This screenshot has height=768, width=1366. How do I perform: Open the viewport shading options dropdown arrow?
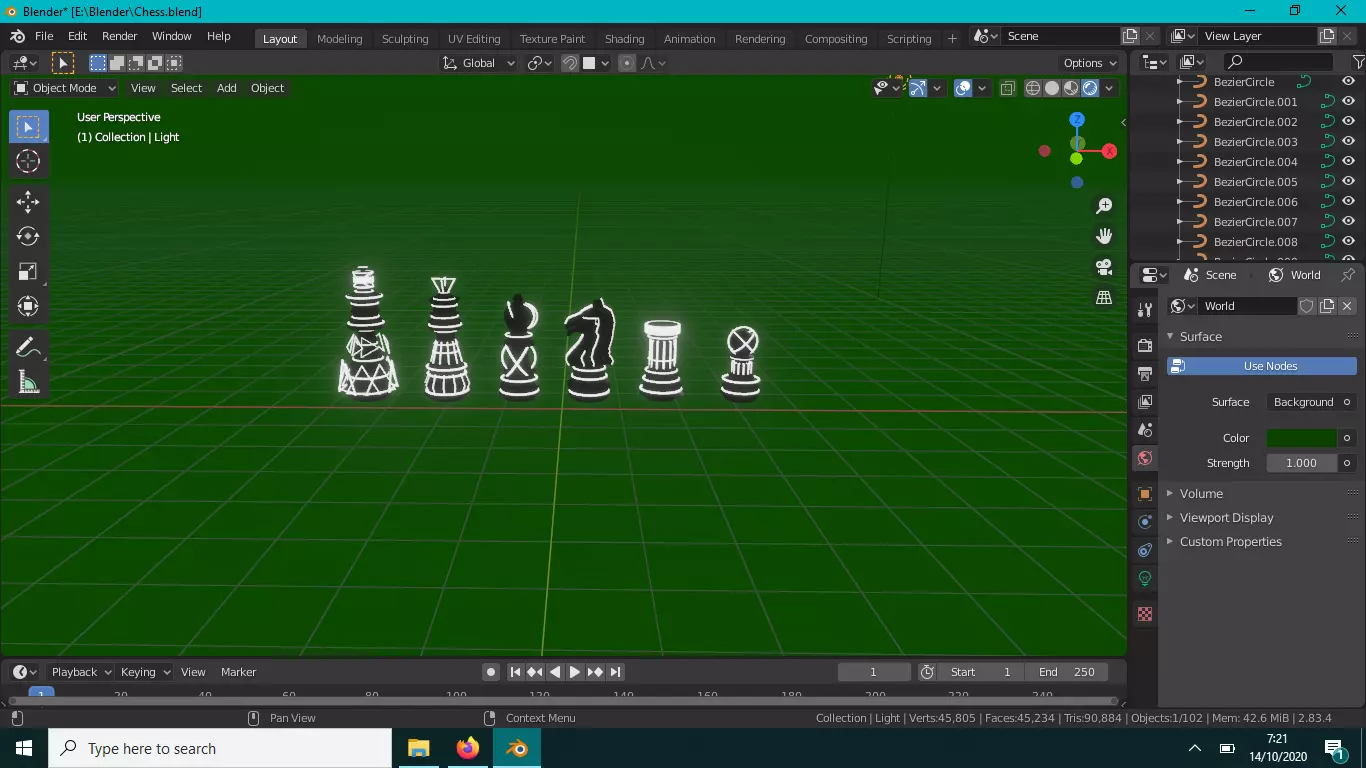1109,88
